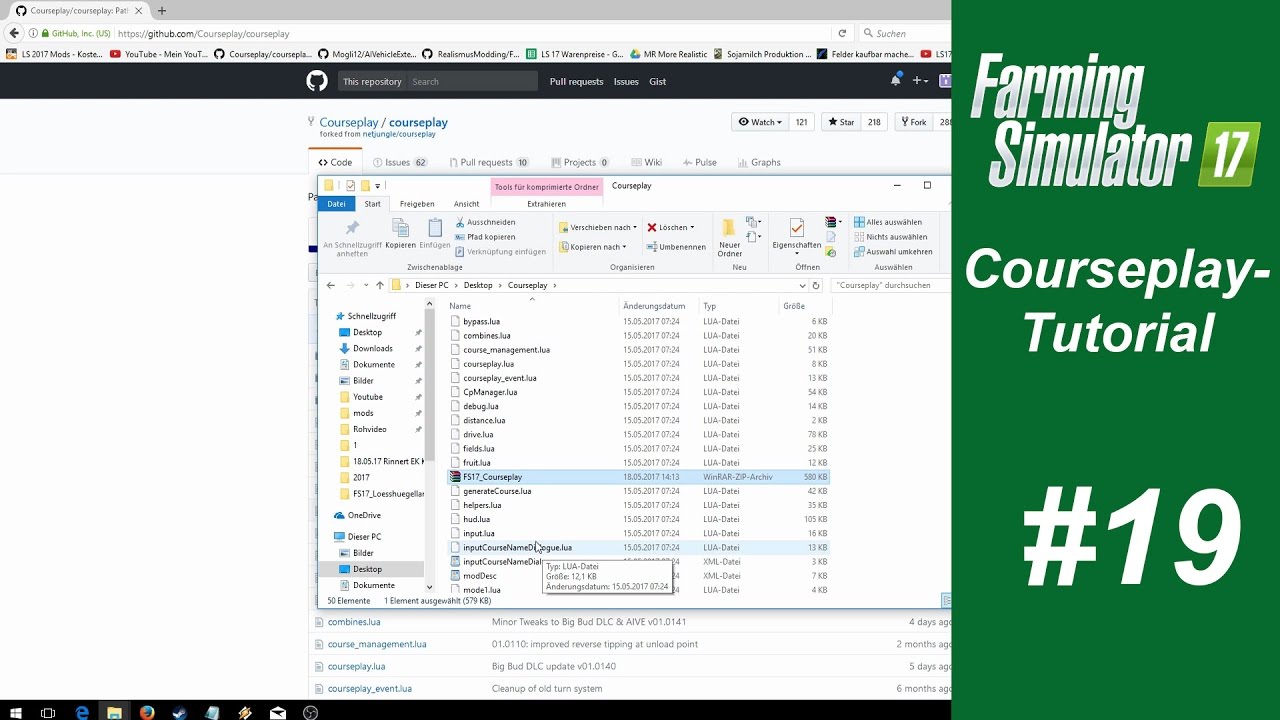The height and width of the screenshot is (720, 1280).
Task: Open the Extrahieren ribbon tab
Action: (x=546, y=203)
